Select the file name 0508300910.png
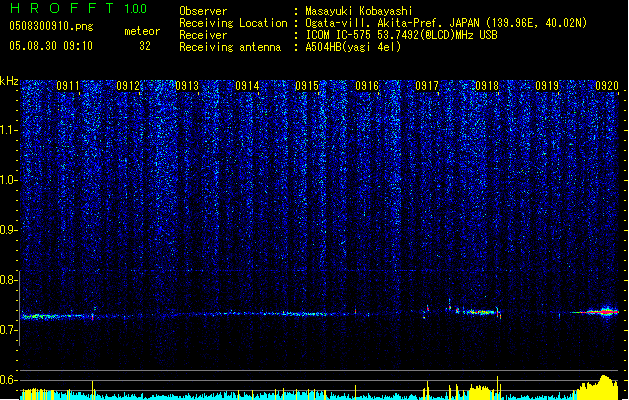Image resolution: width=629 pixels, height=400 pixels. point(51,26)
